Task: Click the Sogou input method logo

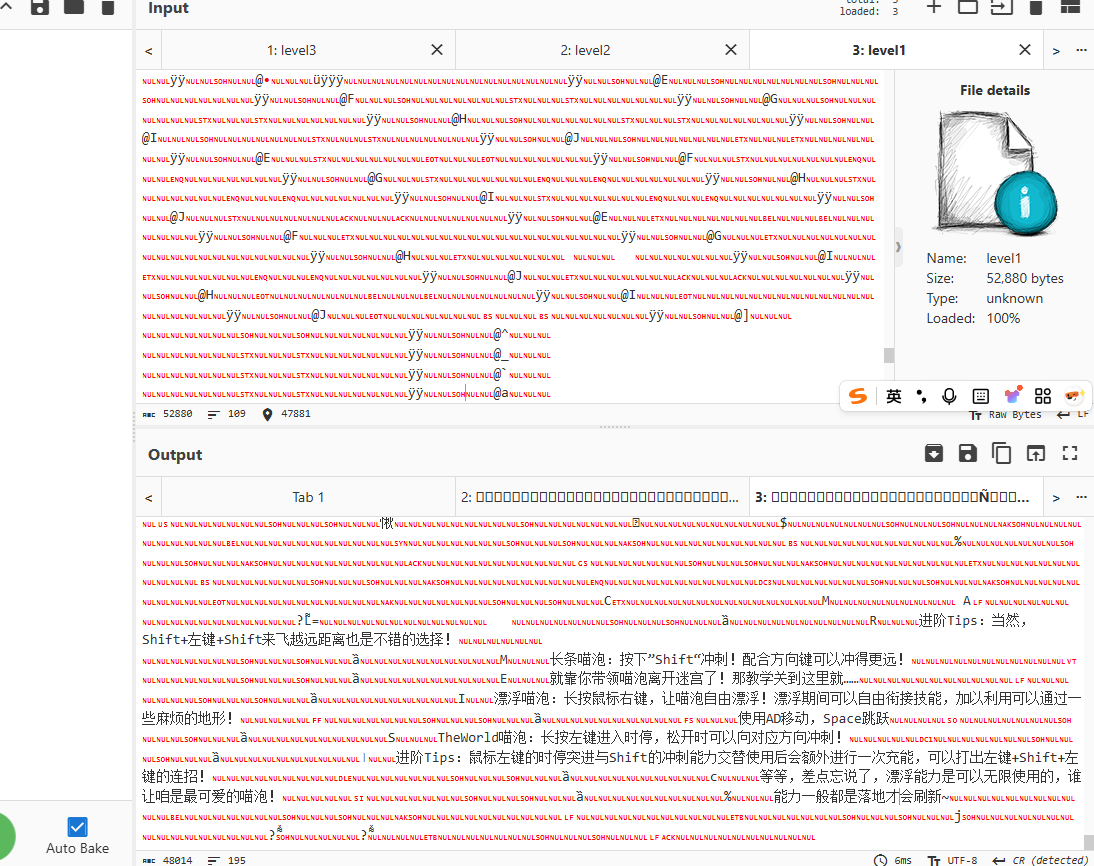Action: coord(857,396)
